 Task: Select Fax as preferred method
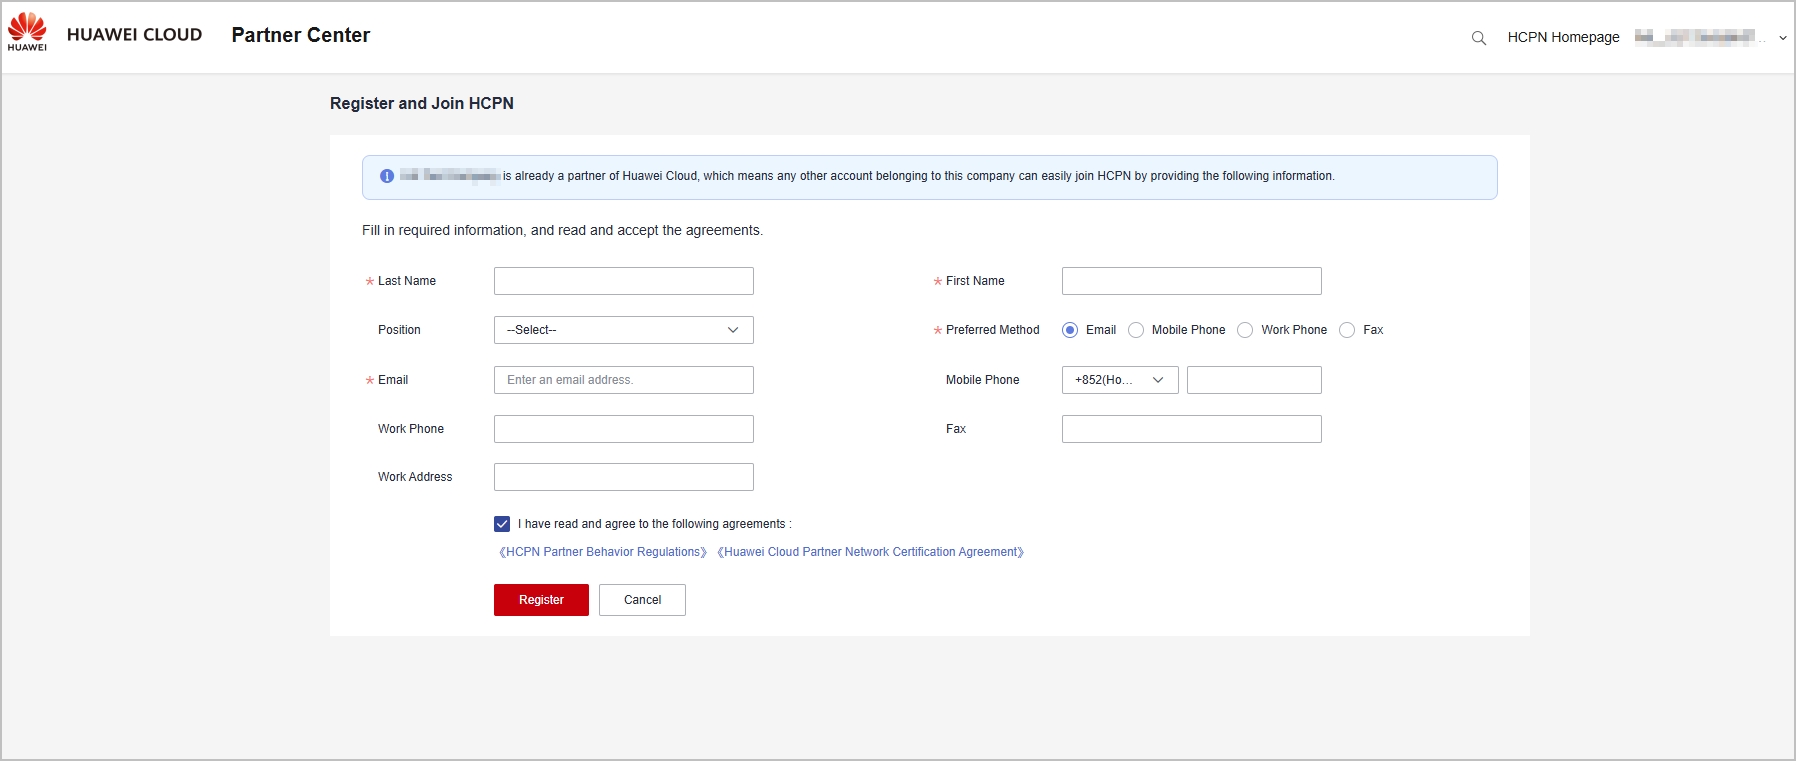click(1347, 330)
